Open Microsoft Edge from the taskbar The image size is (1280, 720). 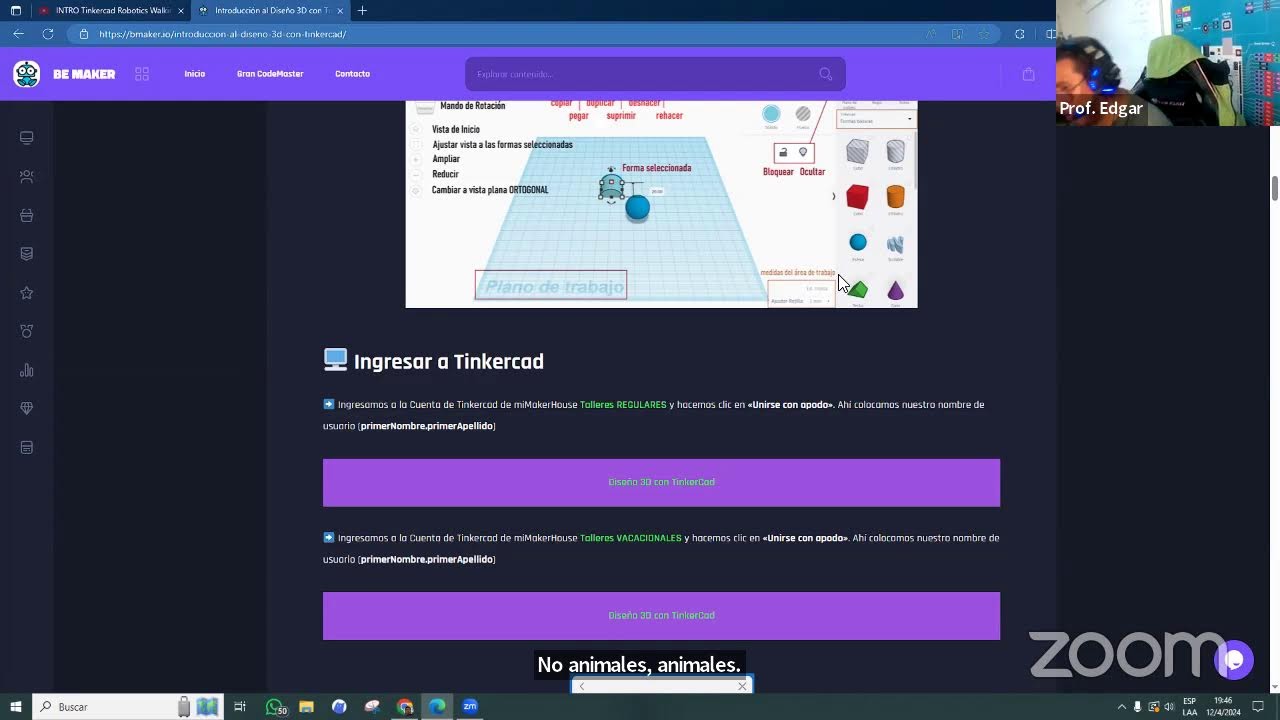[437, 707]
